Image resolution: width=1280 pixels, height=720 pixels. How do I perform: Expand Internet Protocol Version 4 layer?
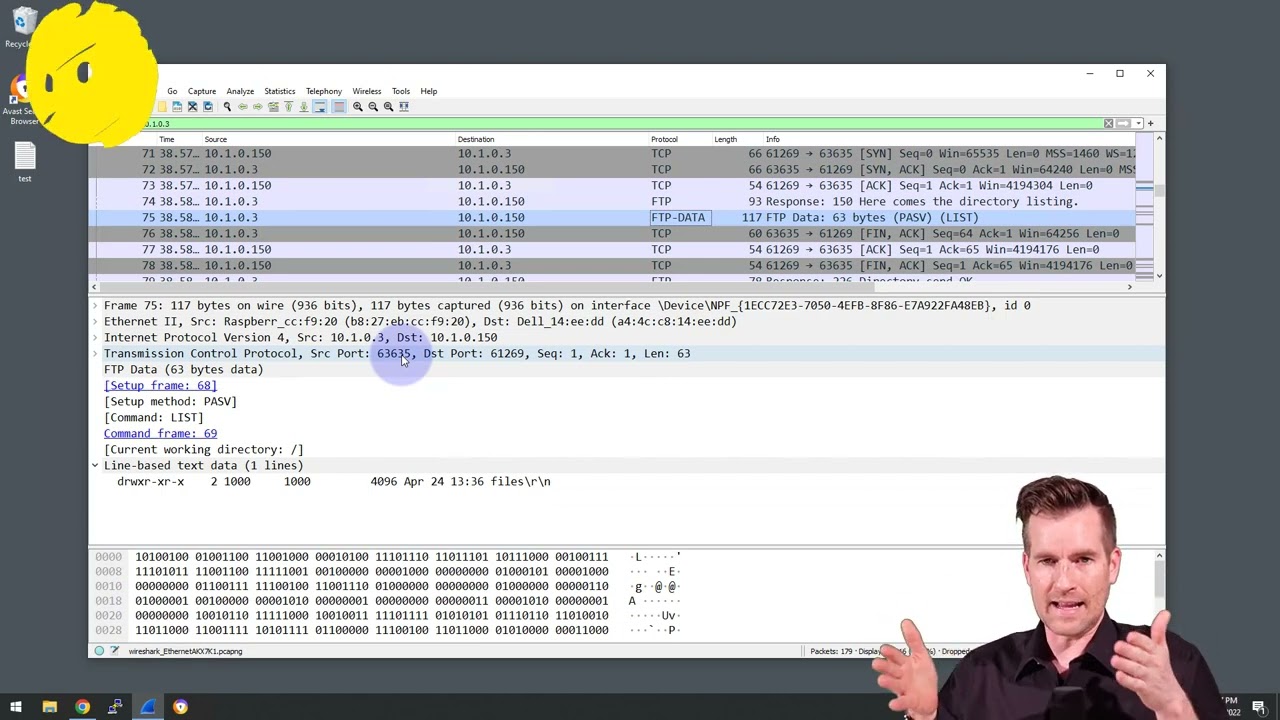click(x=95, y=338)
